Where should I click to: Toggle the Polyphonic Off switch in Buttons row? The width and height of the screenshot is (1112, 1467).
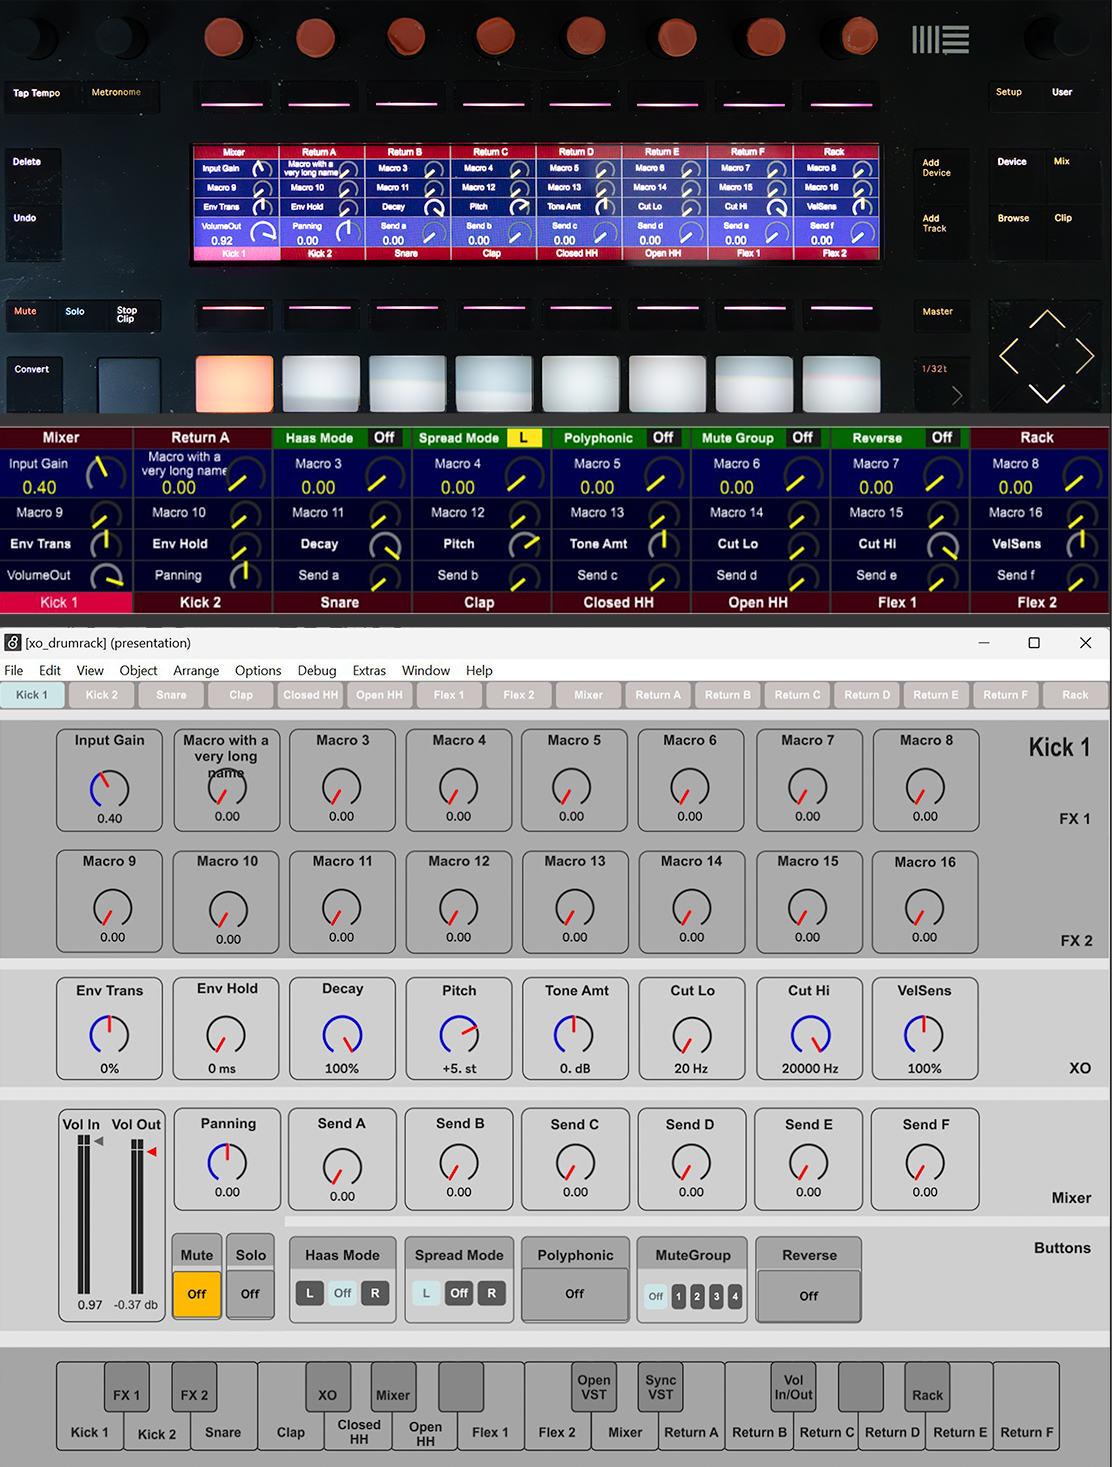575,1294
